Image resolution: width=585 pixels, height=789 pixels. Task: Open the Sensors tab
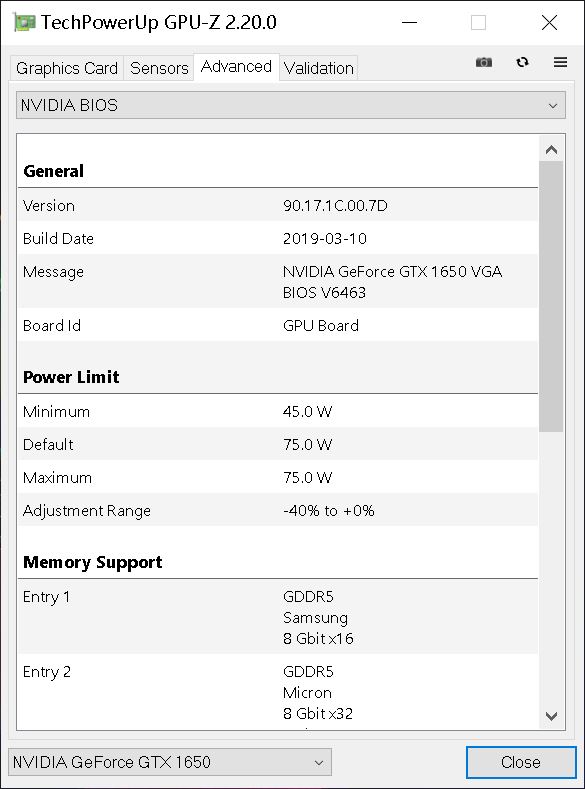[159, 68]
